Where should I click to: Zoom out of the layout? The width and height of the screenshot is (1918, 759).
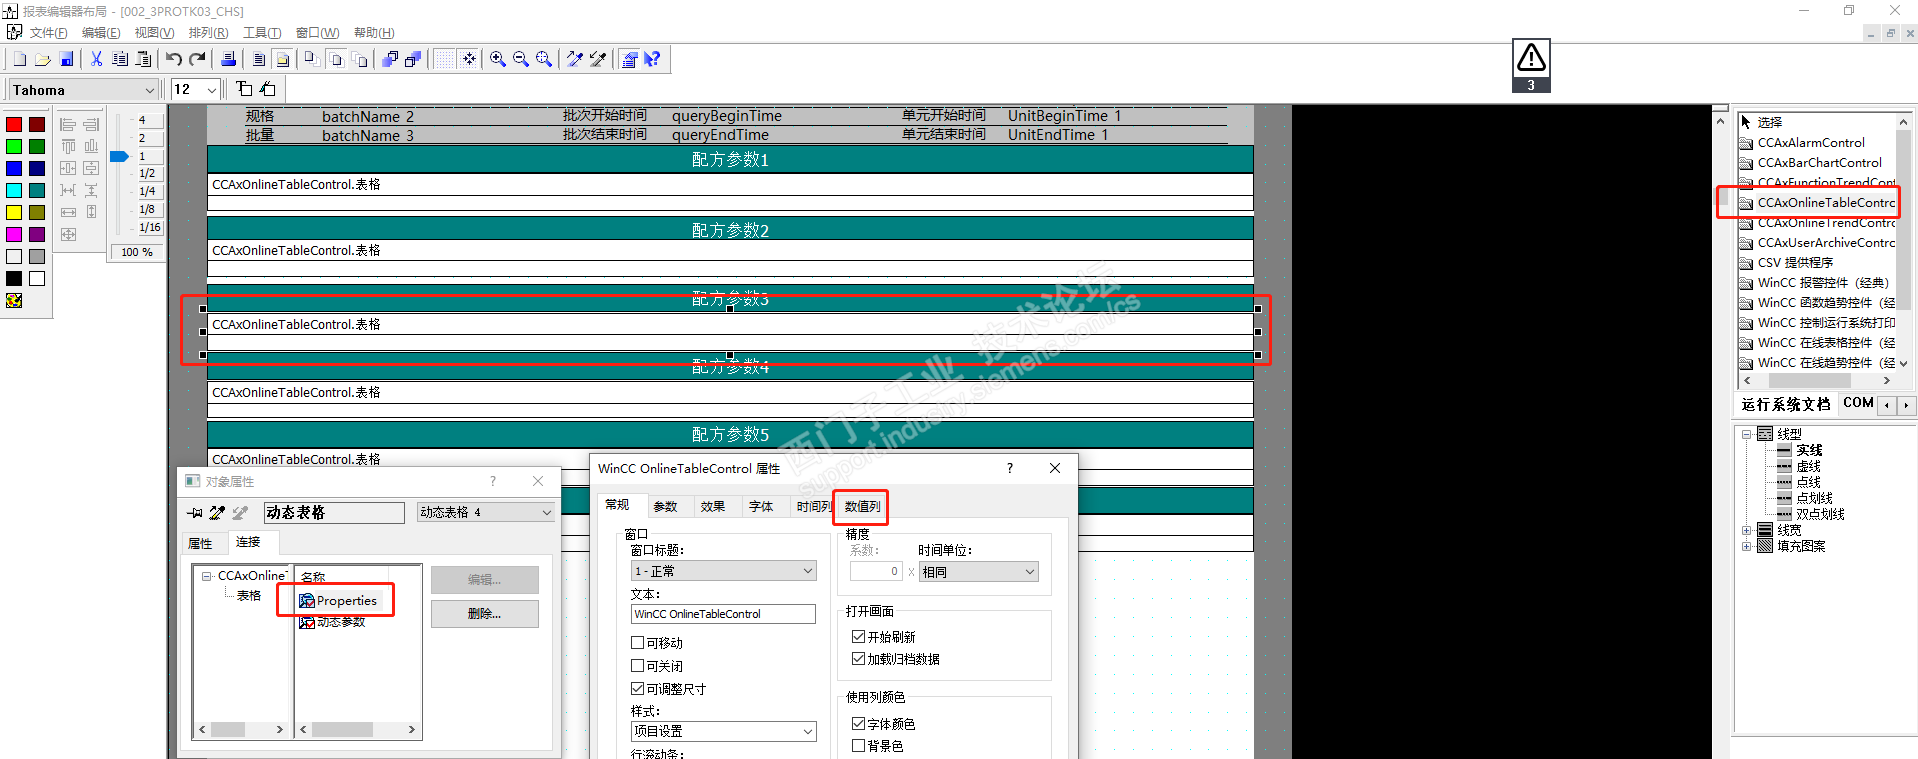(x=521, y=59)
